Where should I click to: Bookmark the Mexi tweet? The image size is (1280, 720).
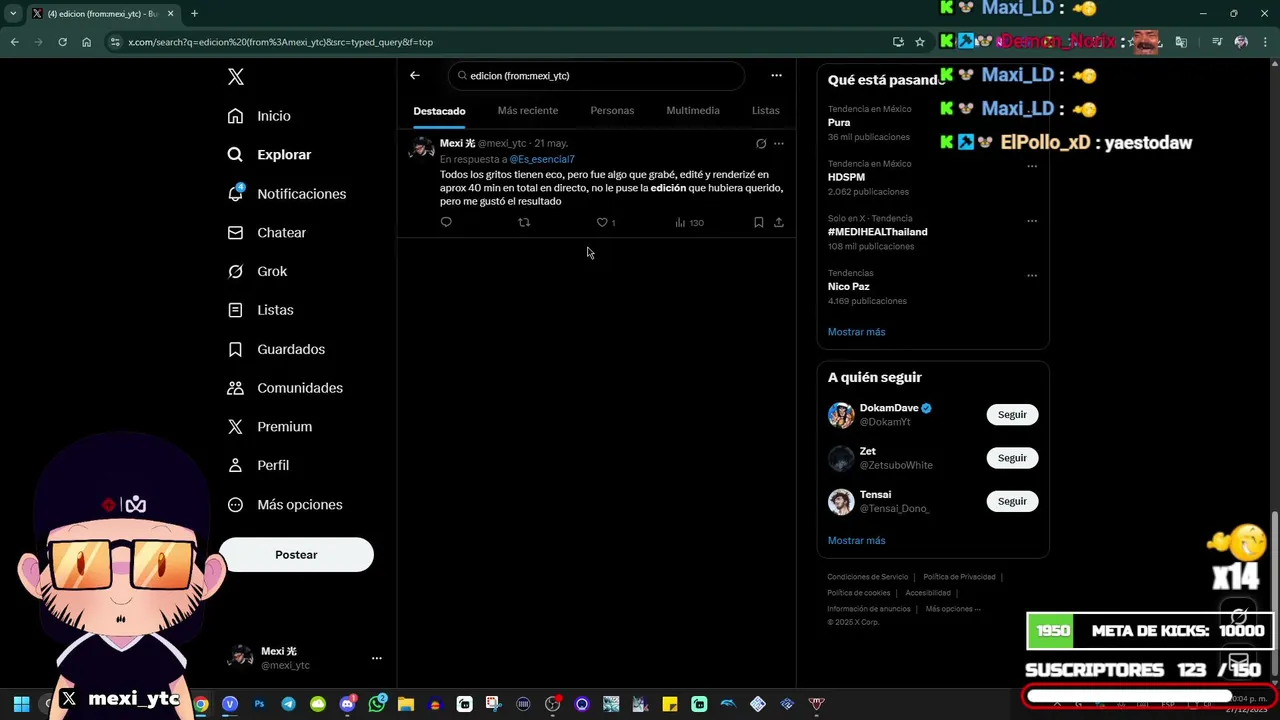point(759,223)
